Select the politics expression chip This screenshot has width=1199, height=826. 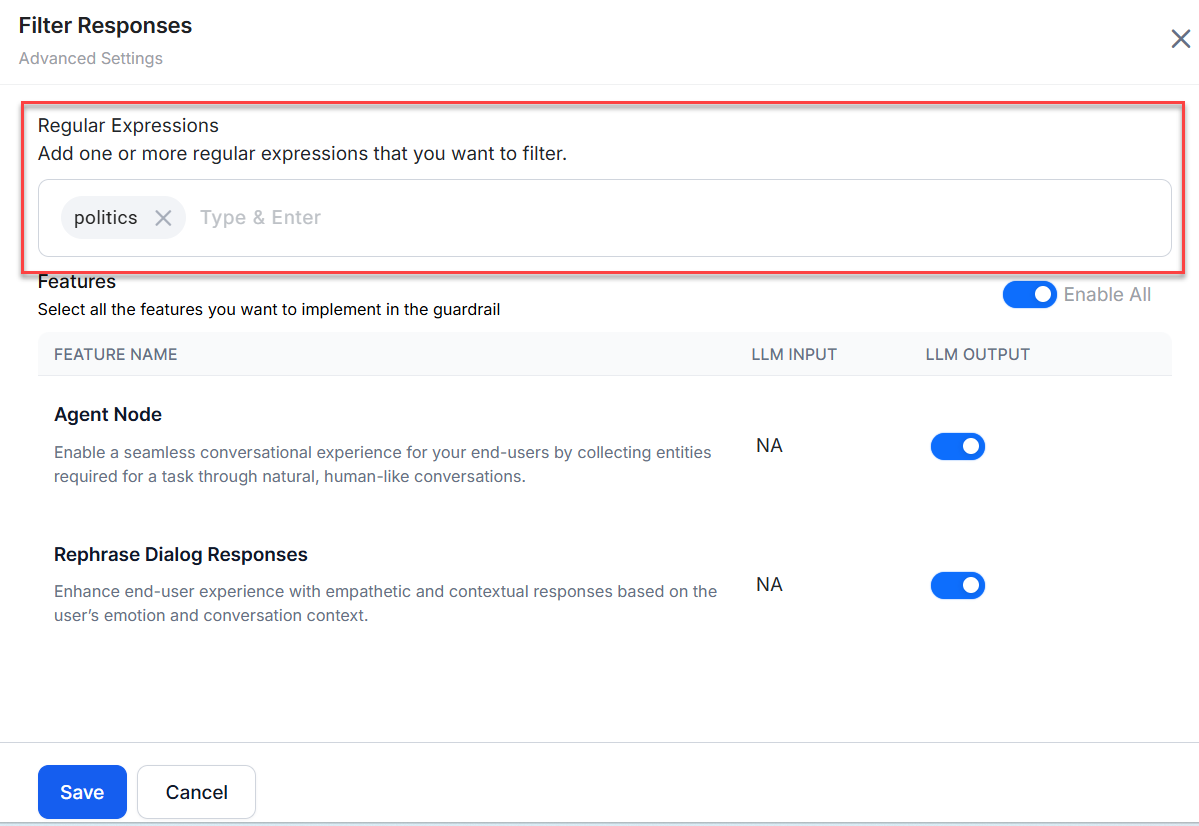(x=106, y=218)
